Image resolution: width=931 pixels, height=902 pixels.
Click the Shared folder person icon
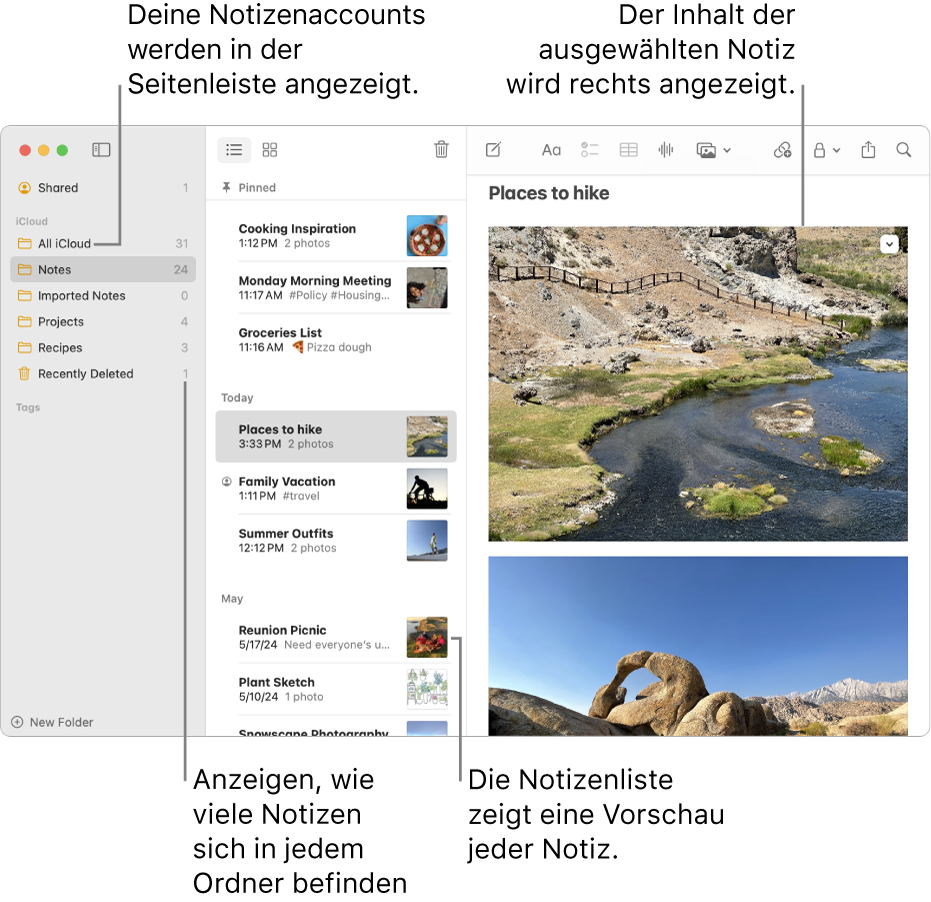coord(24,188)
